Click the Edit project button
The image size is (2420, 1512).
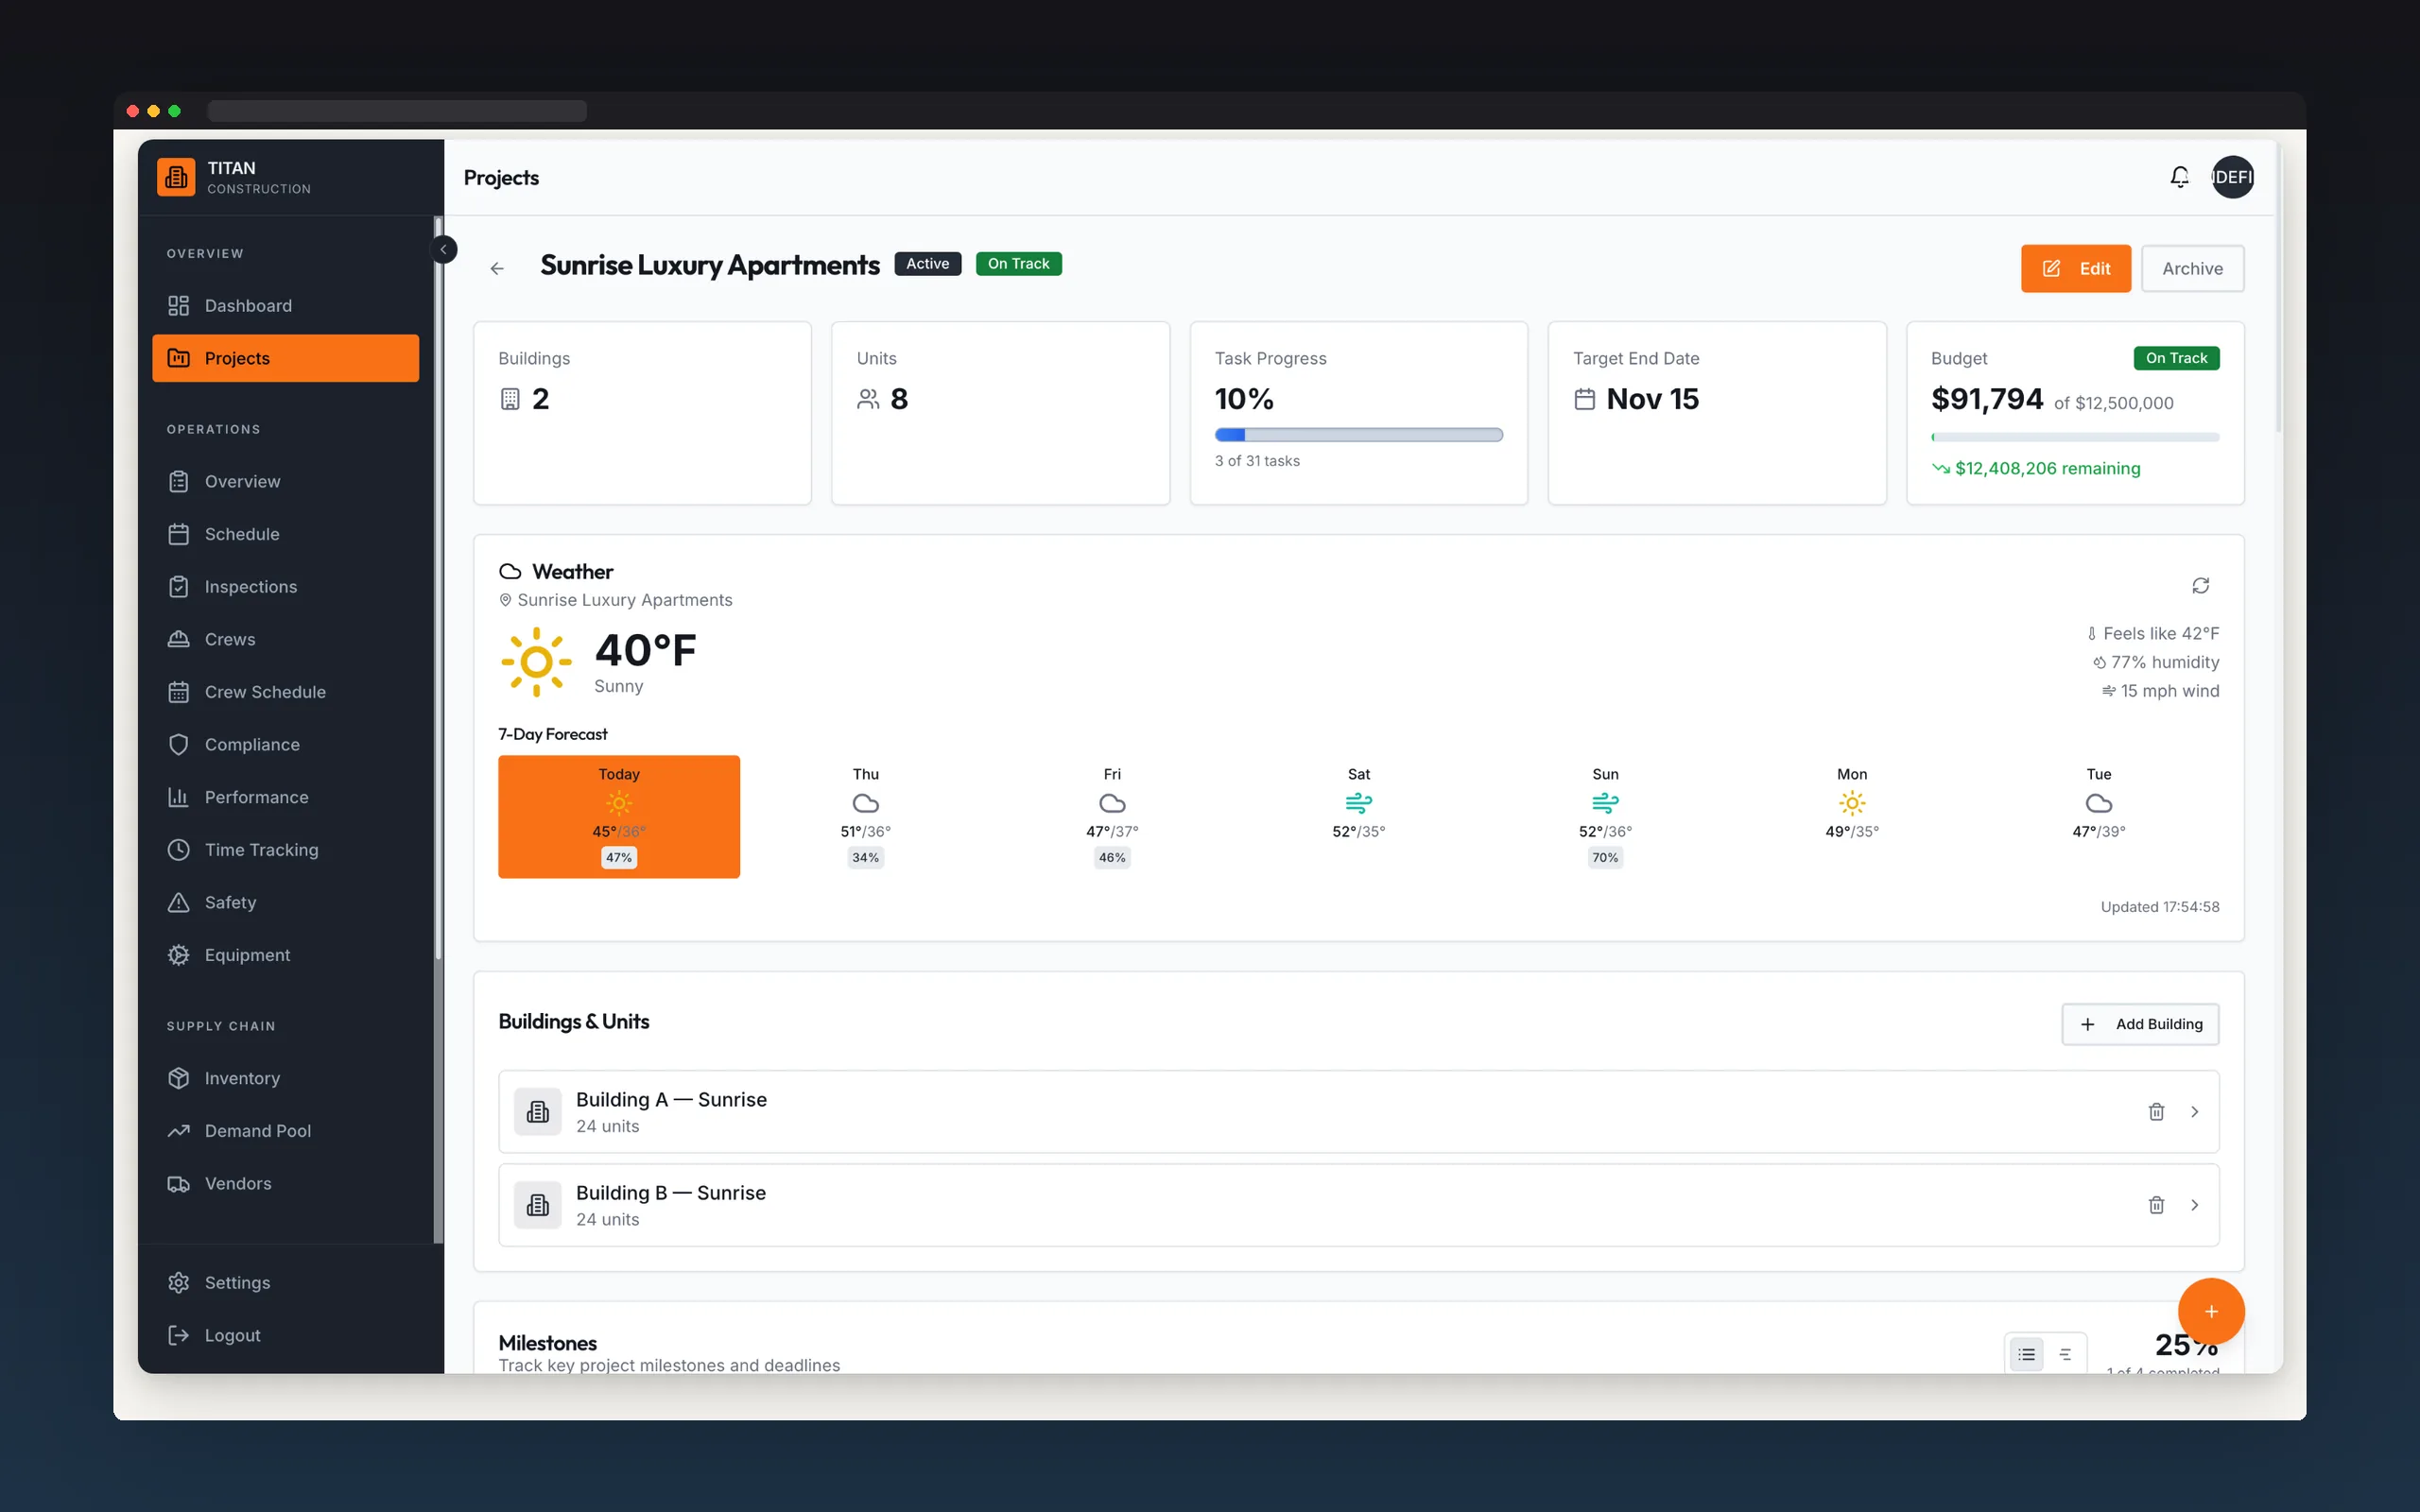click(2075, 268)
